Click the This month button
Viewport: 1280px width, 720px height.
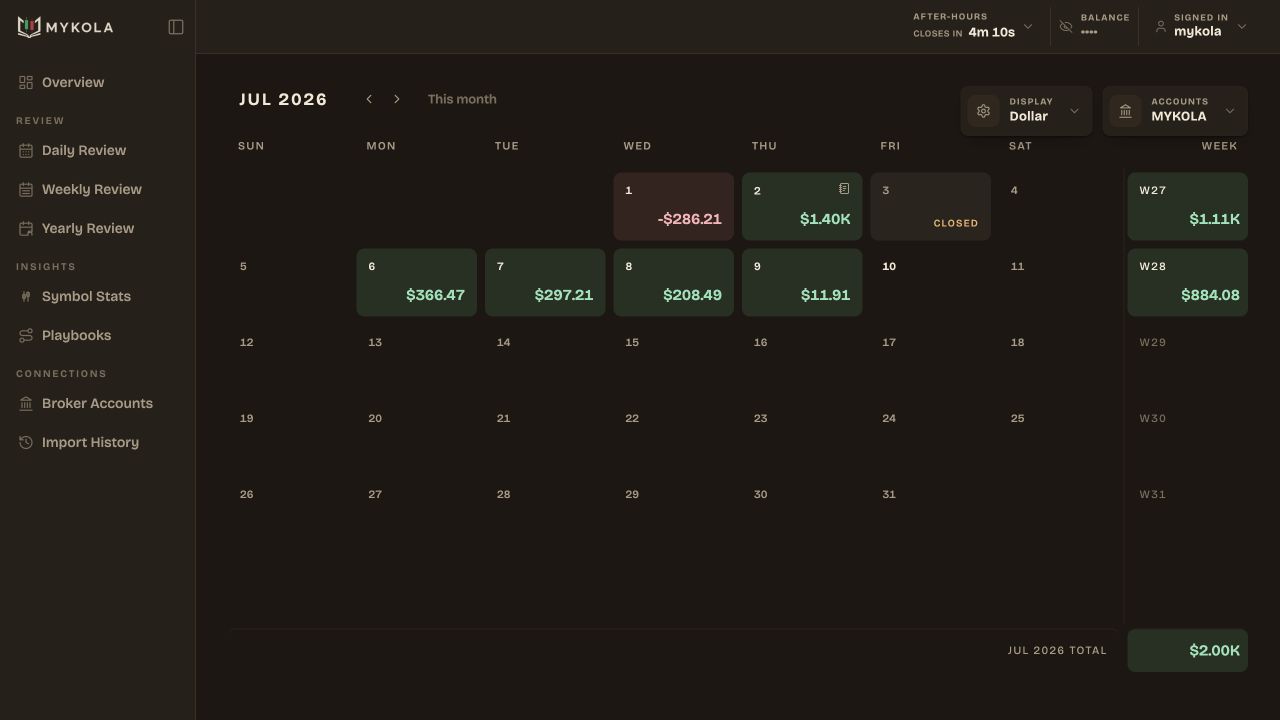click(x=462, y=99)
